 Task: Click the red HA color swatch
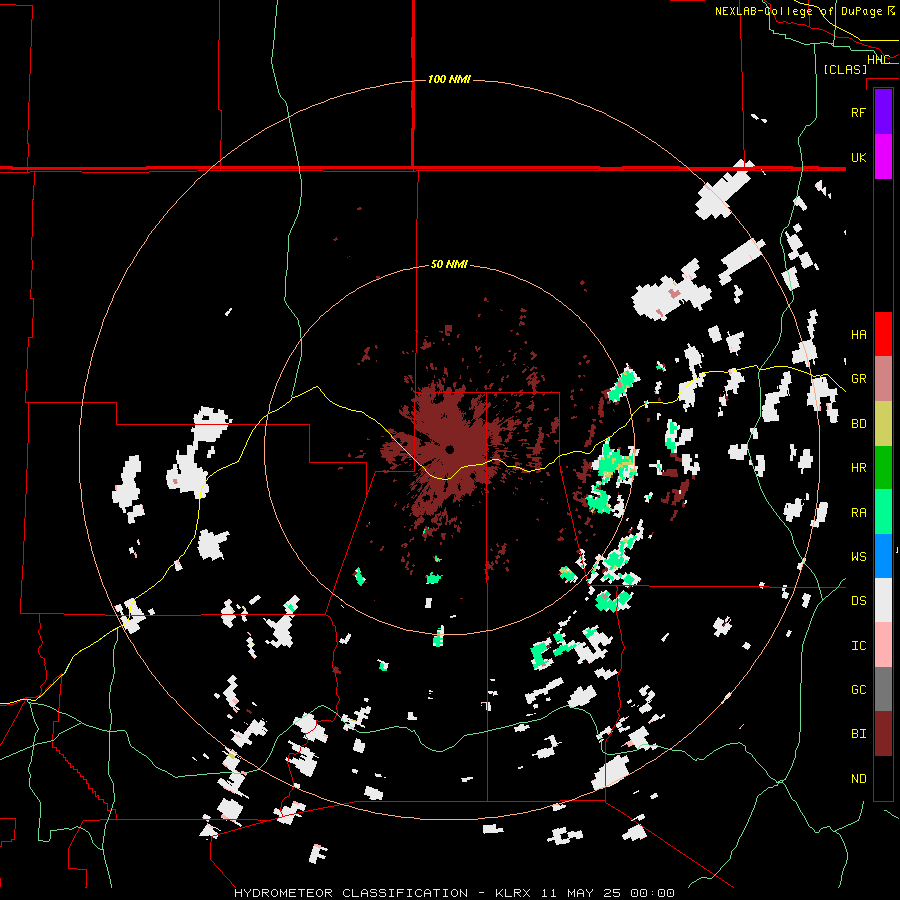pyautogui.click(x=883, y=334)
